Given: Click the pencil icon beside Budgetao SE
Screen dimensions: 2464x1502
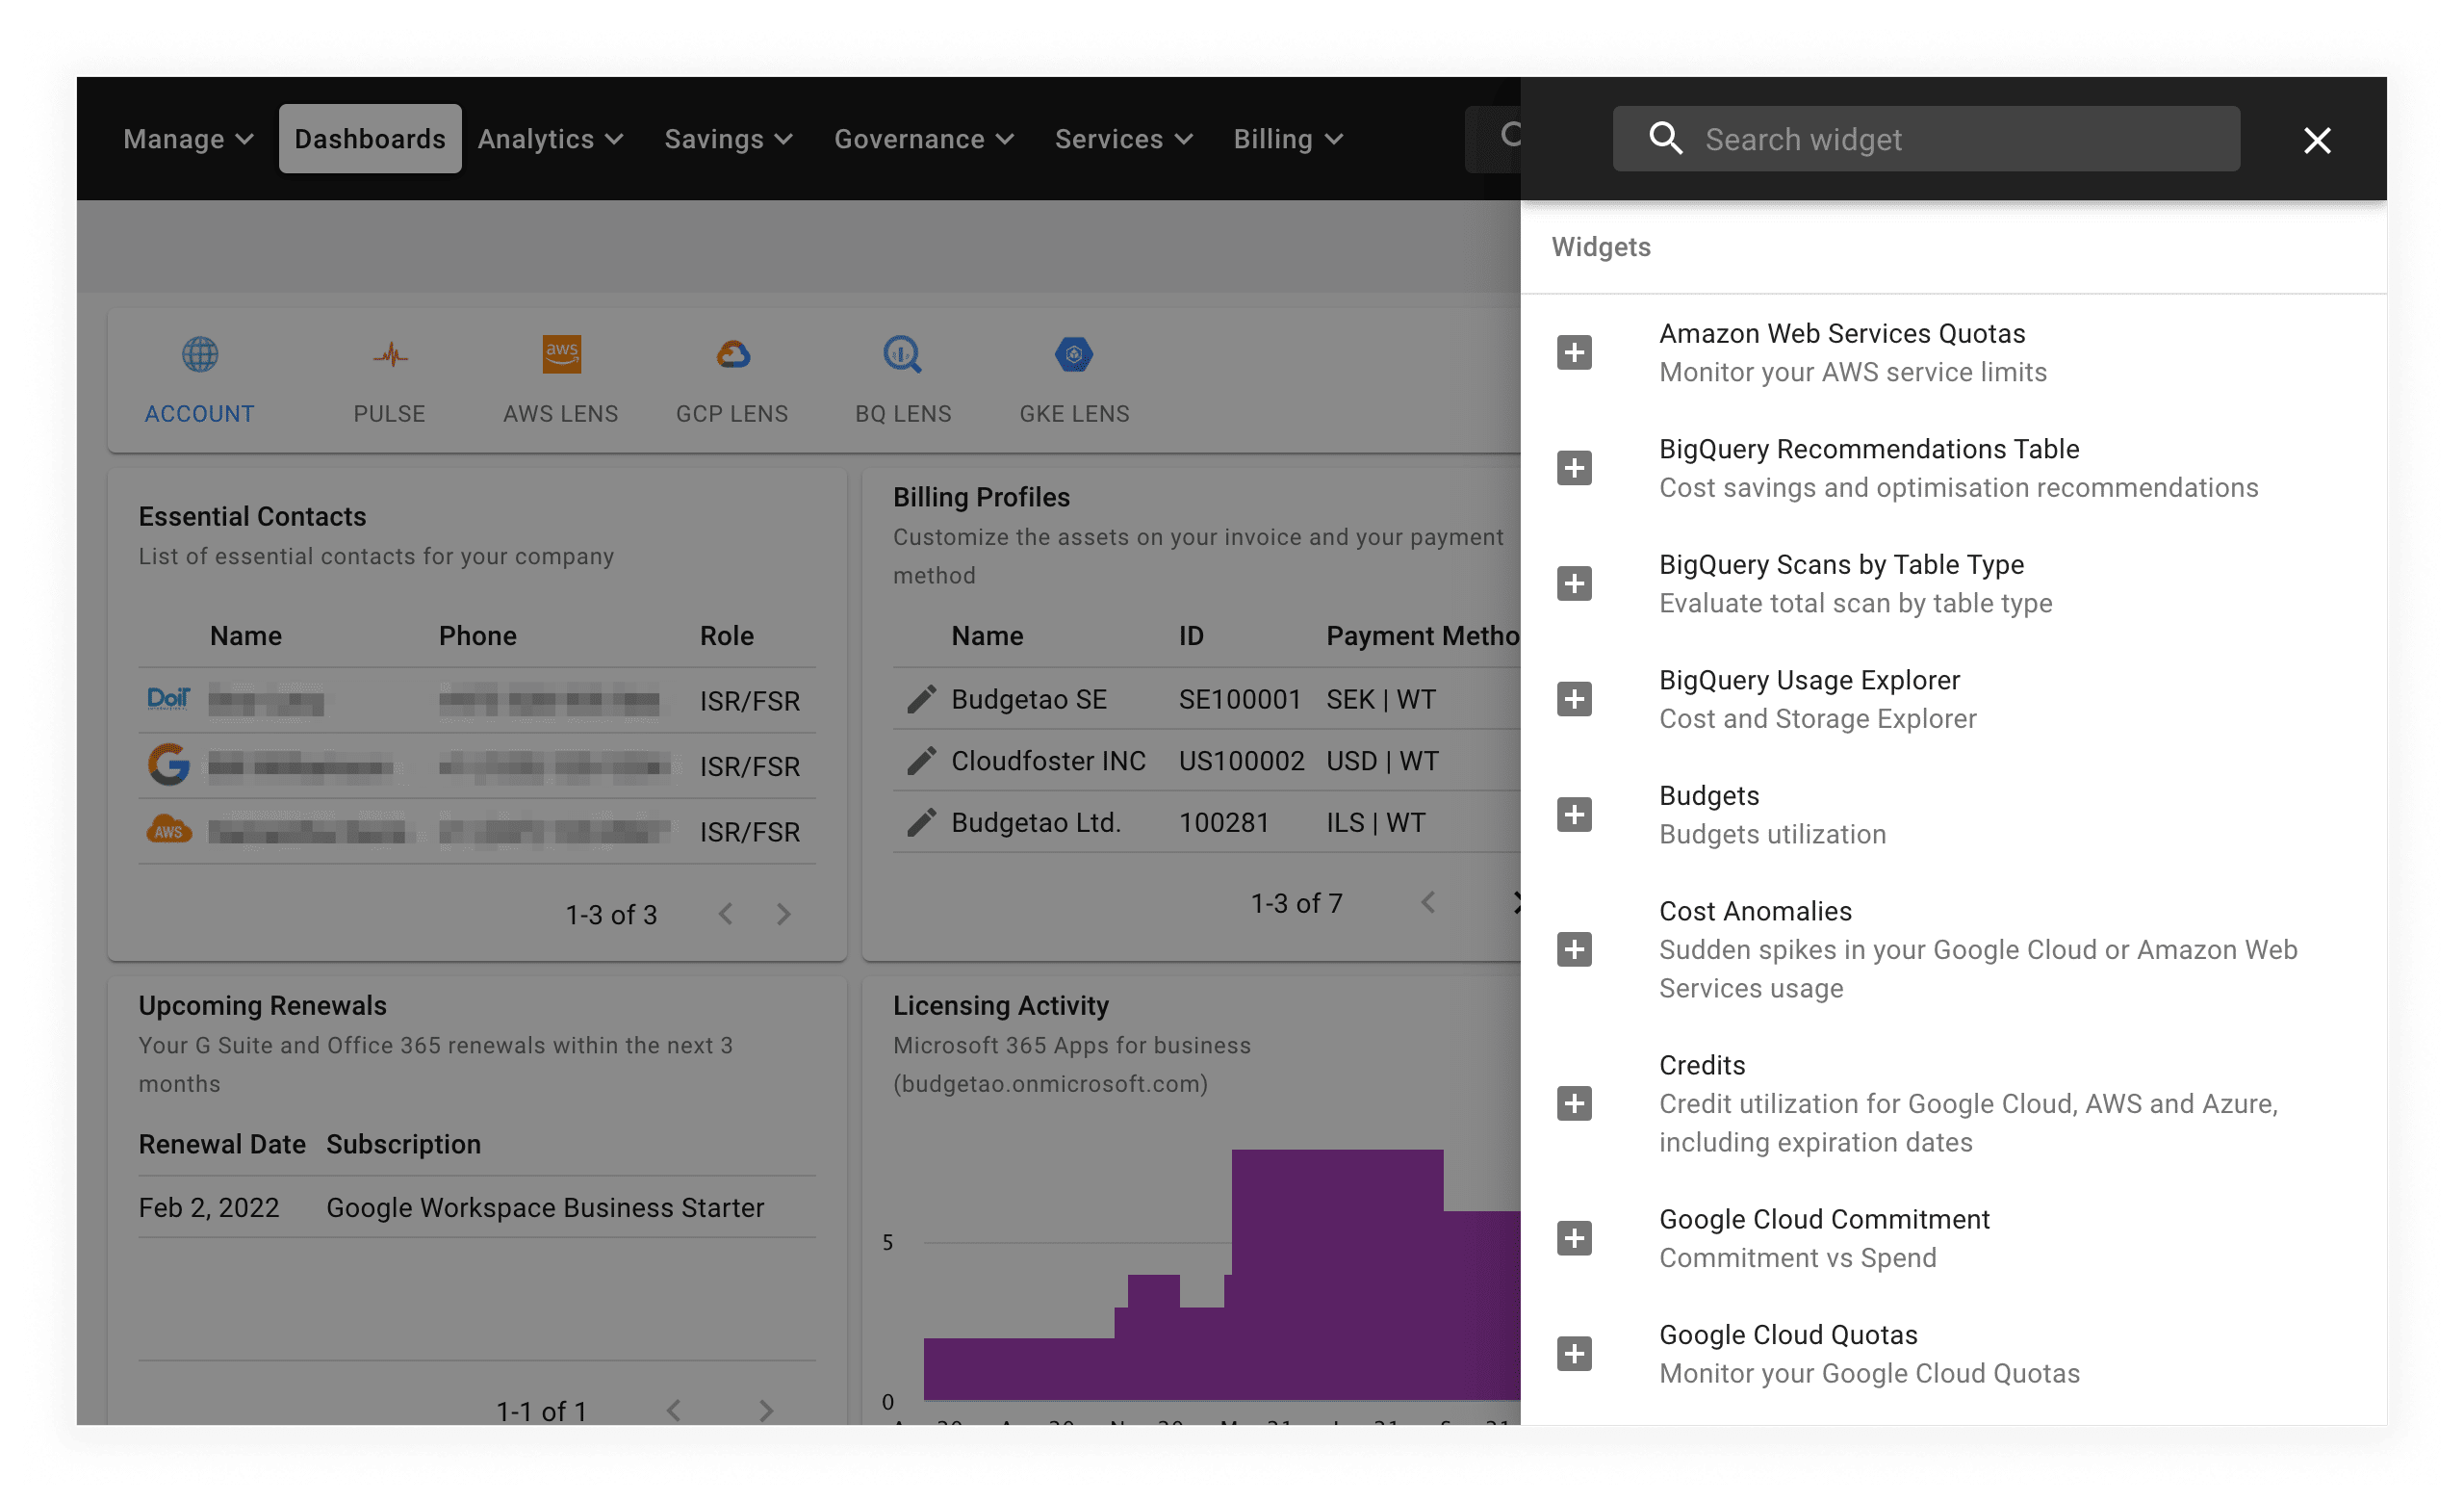Looking at the screenshot, I should pos(921,699).
